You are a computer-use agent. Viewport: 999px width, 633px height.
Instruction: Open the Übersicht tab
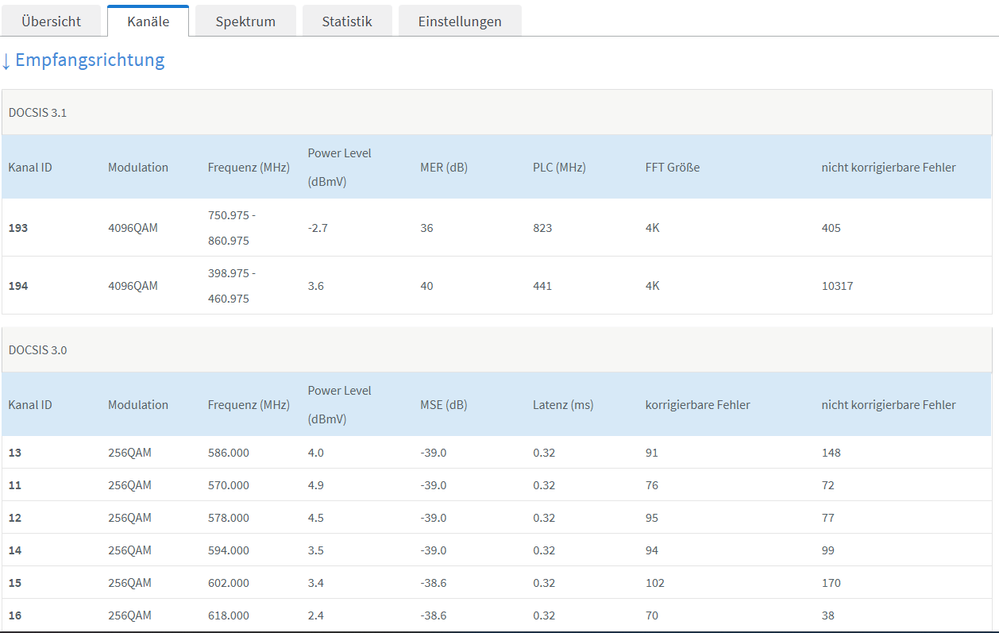click(x=51, y=21)
